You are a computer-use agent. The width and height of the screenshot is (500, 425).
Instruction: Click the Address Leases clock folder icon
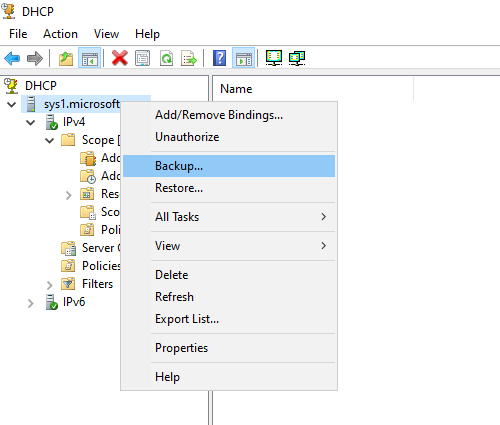(88, 176)
